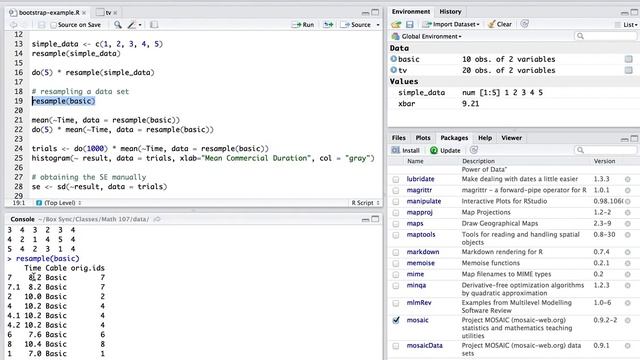View the basic dataset with its grid icon
This screenshot has width=640, height=360.
[629, 59]
